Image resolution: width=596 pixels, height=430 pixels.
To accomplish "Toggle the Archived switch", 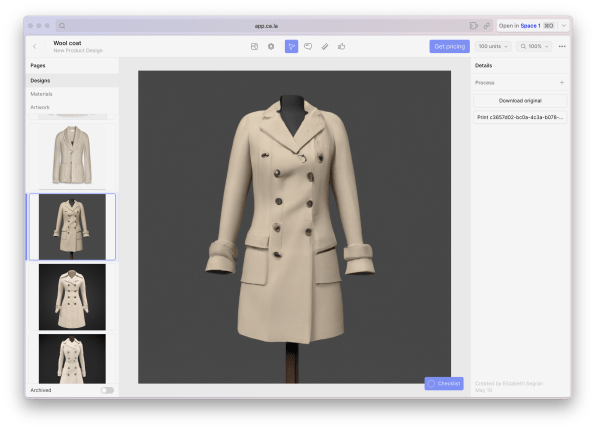I will tap(107, 390).
